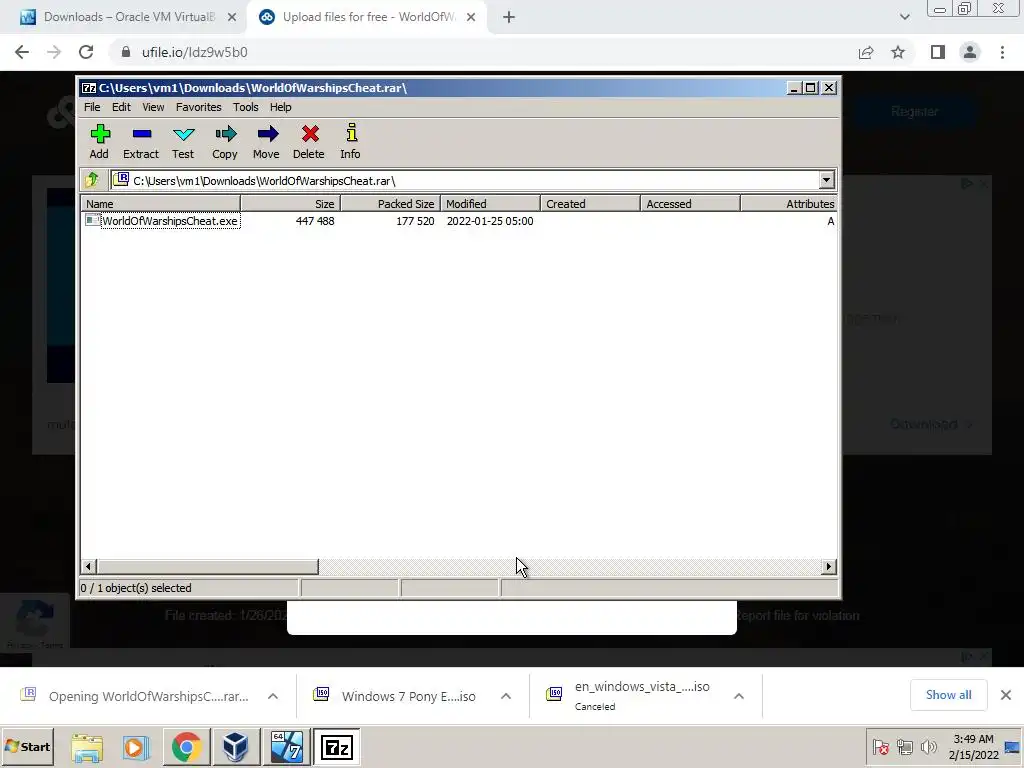Click the Show all downloads button
This screenshot has height=768, width=1024.
pyautogui.click(x=948, y=695)
